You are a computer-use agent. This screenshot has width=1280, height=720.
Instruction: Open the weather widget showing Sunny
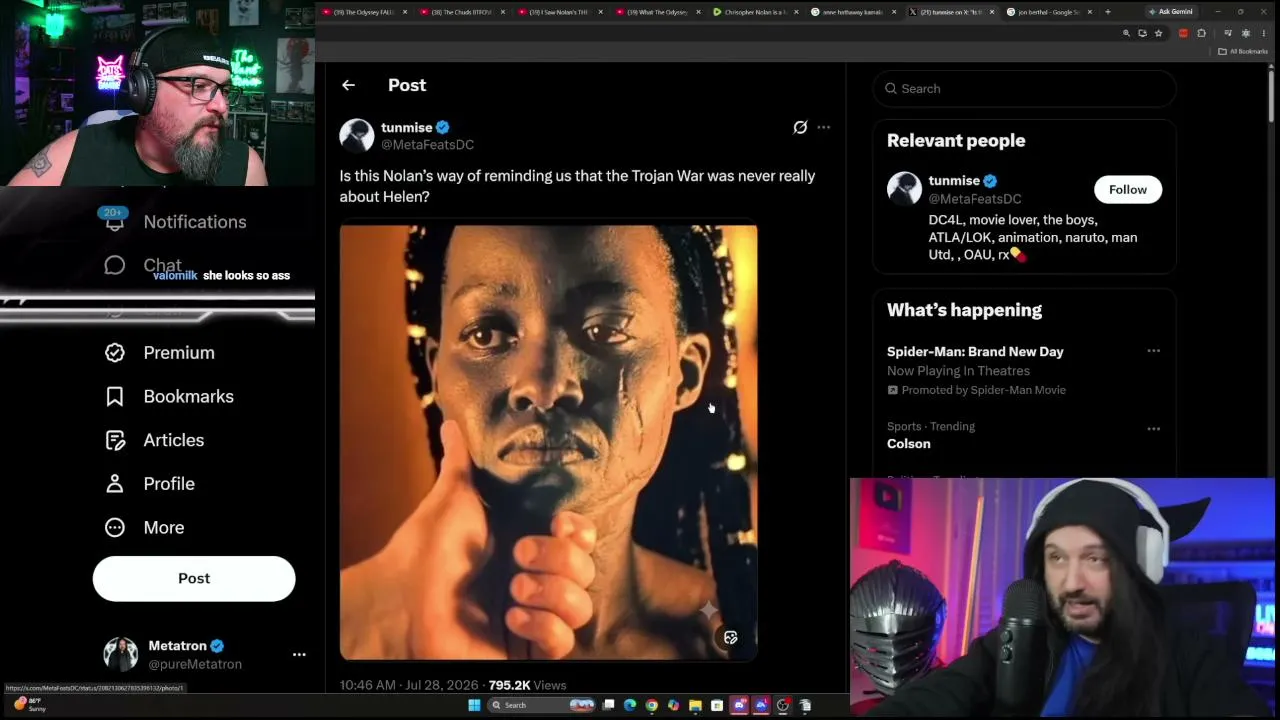point(28,705)
